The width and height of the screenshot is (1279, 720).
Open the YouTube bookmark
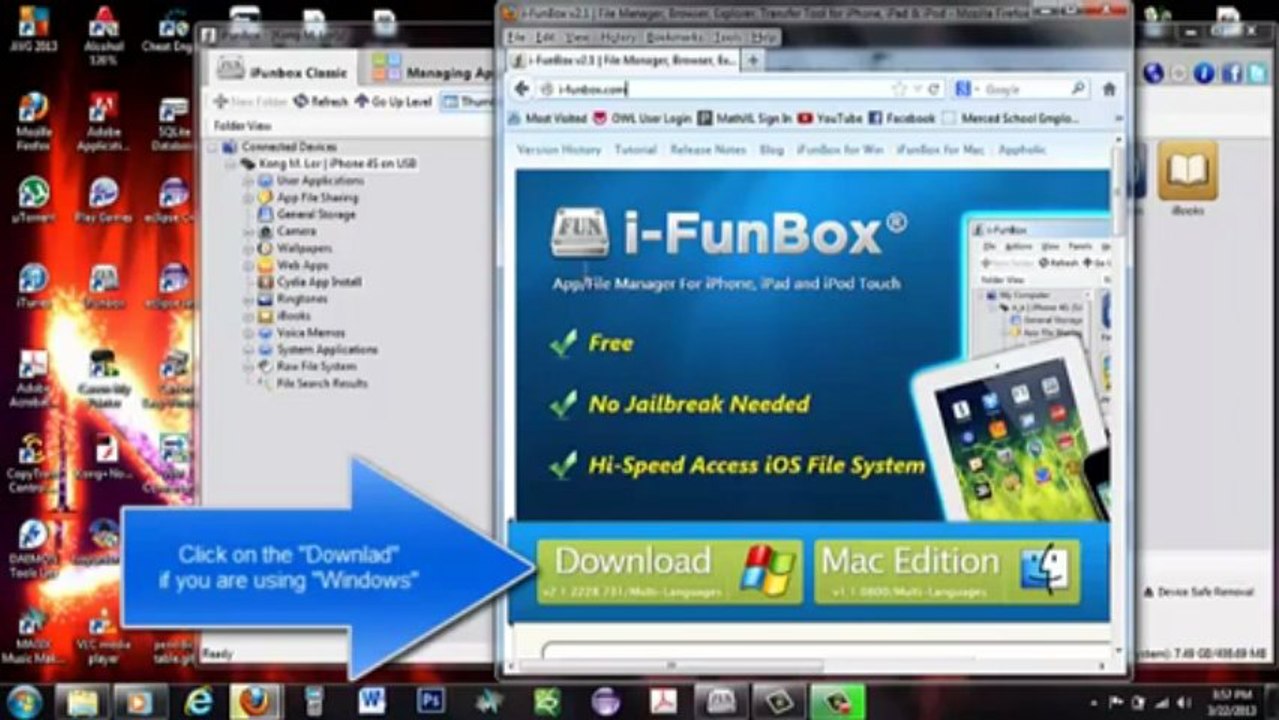pyautogui.click(x=829, y=118)
